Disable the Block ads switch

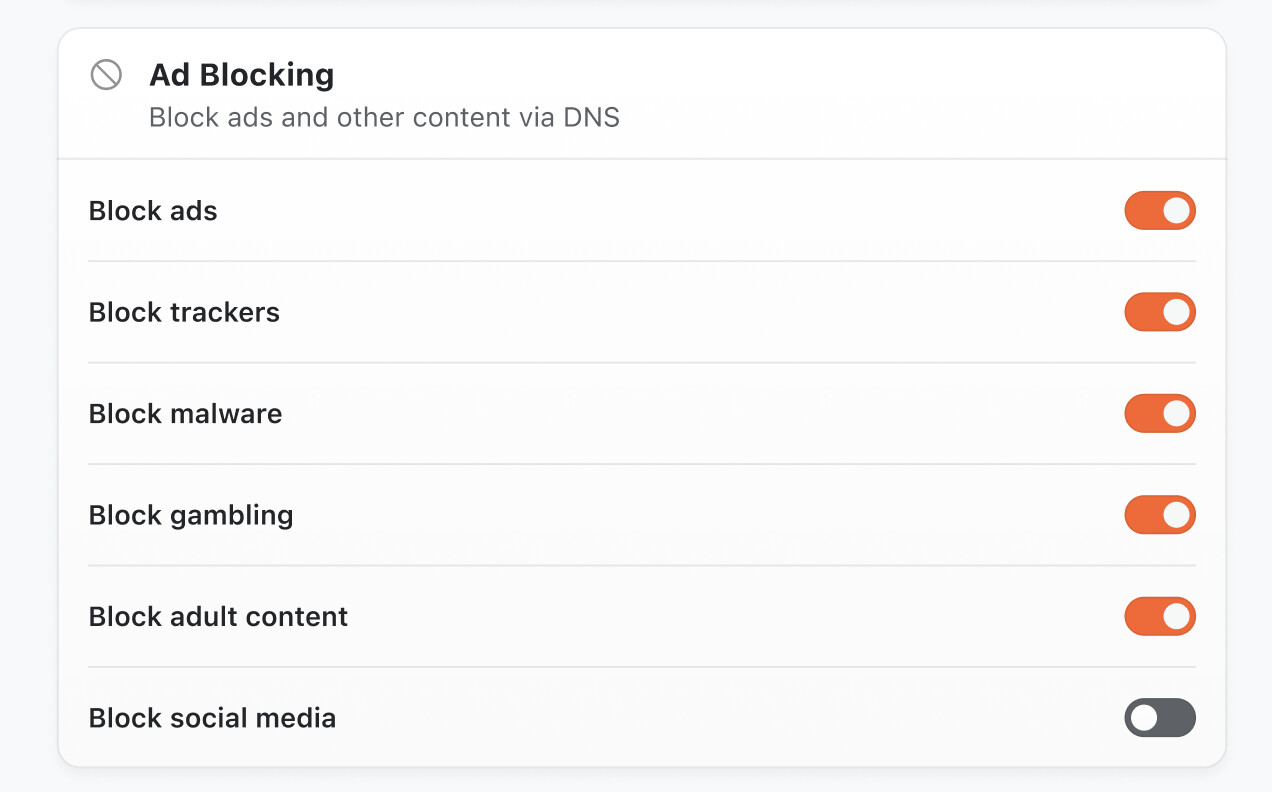pos(1159,211)
